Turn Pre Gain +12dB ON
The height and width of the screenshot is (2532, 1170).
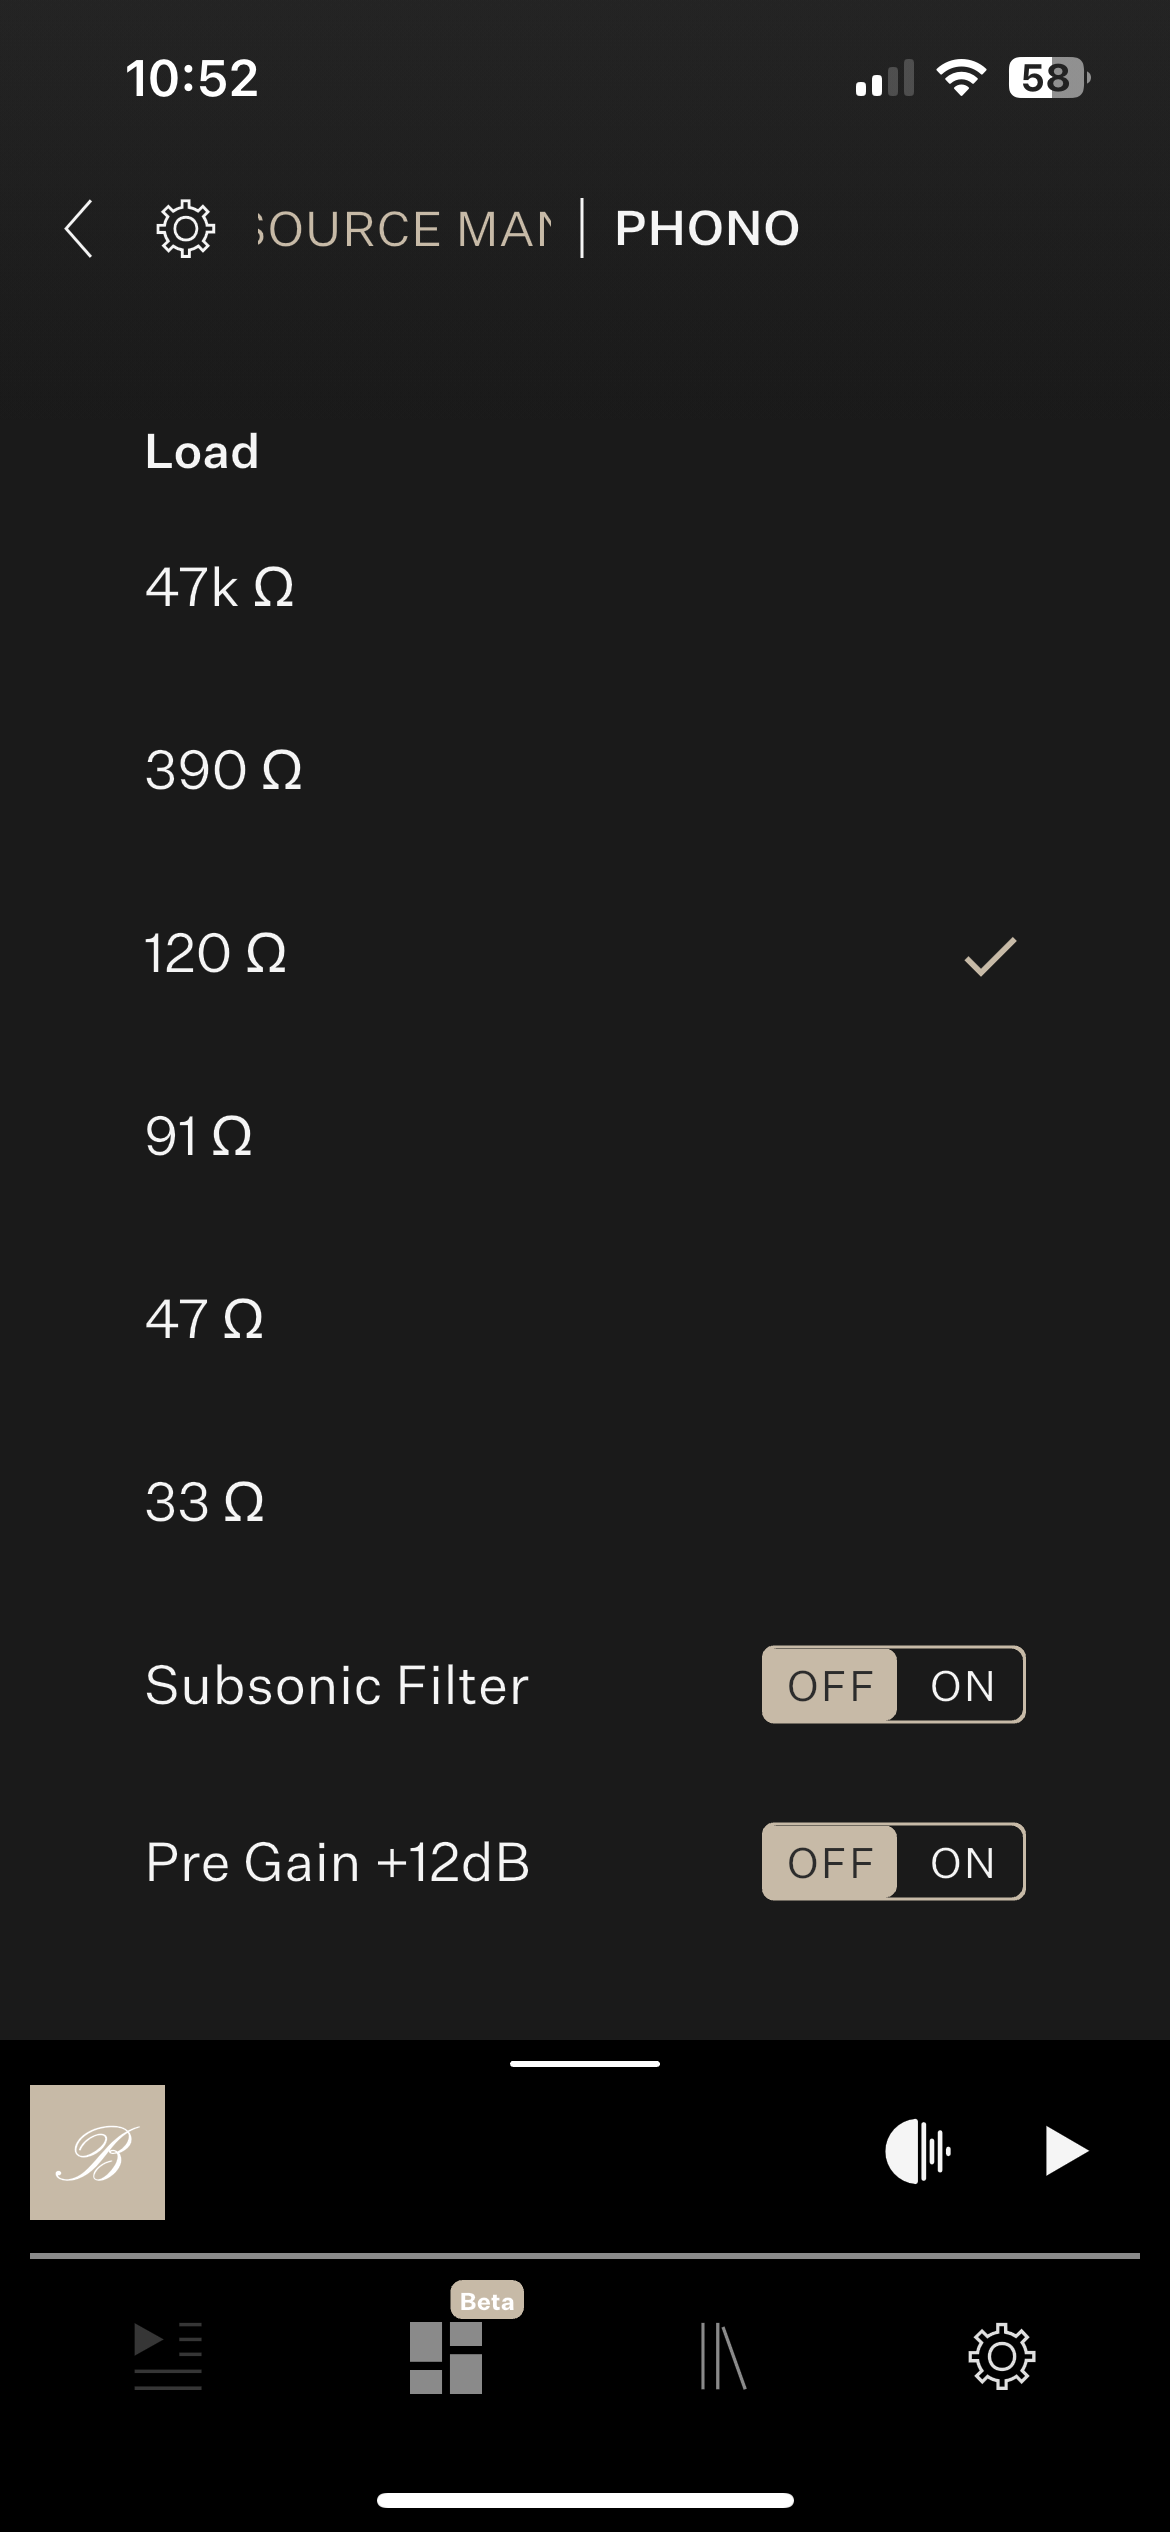click(x=962, y=1863)
